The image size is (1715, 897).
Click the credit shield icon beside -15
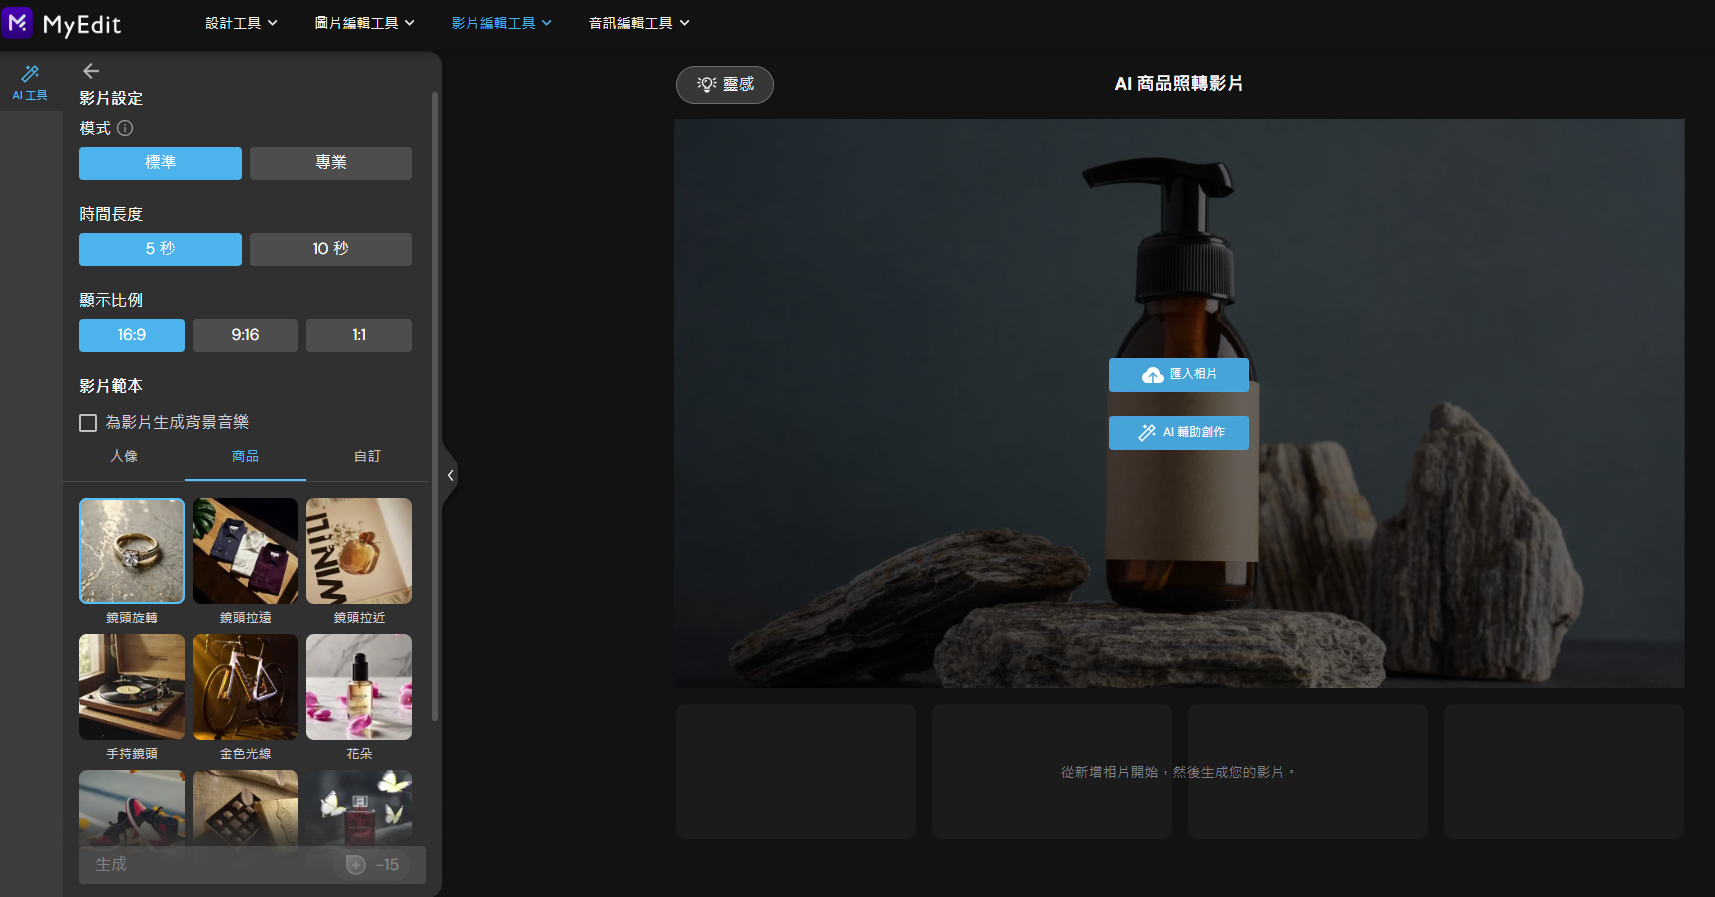click(355, 865)
